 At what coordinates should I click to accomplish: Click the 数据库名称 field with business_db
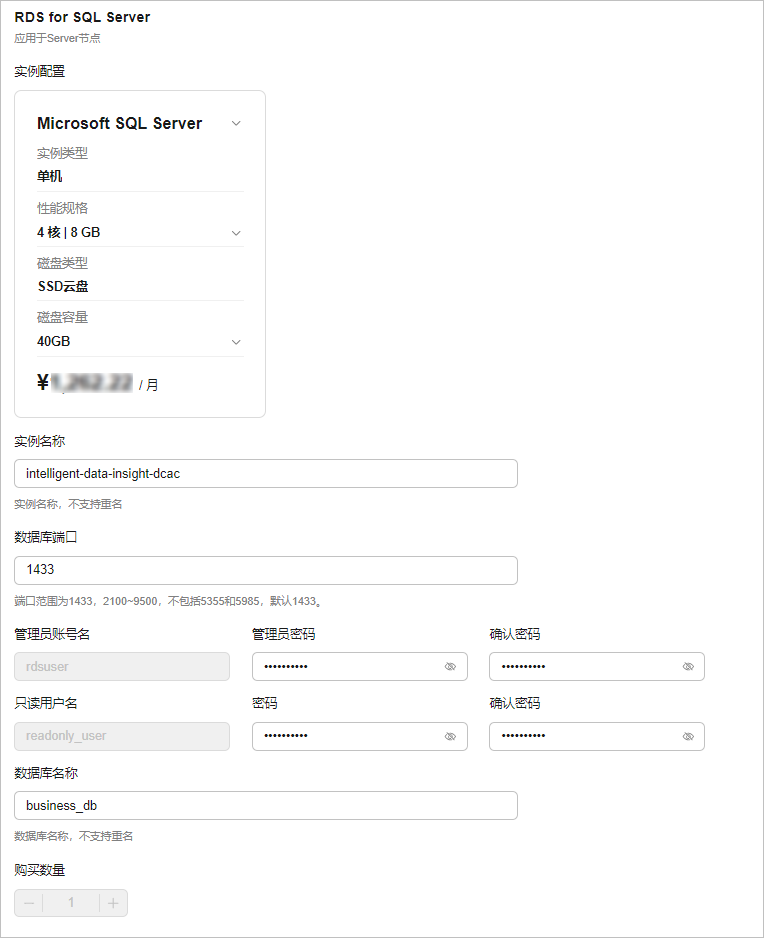click(x=266, y=806)
